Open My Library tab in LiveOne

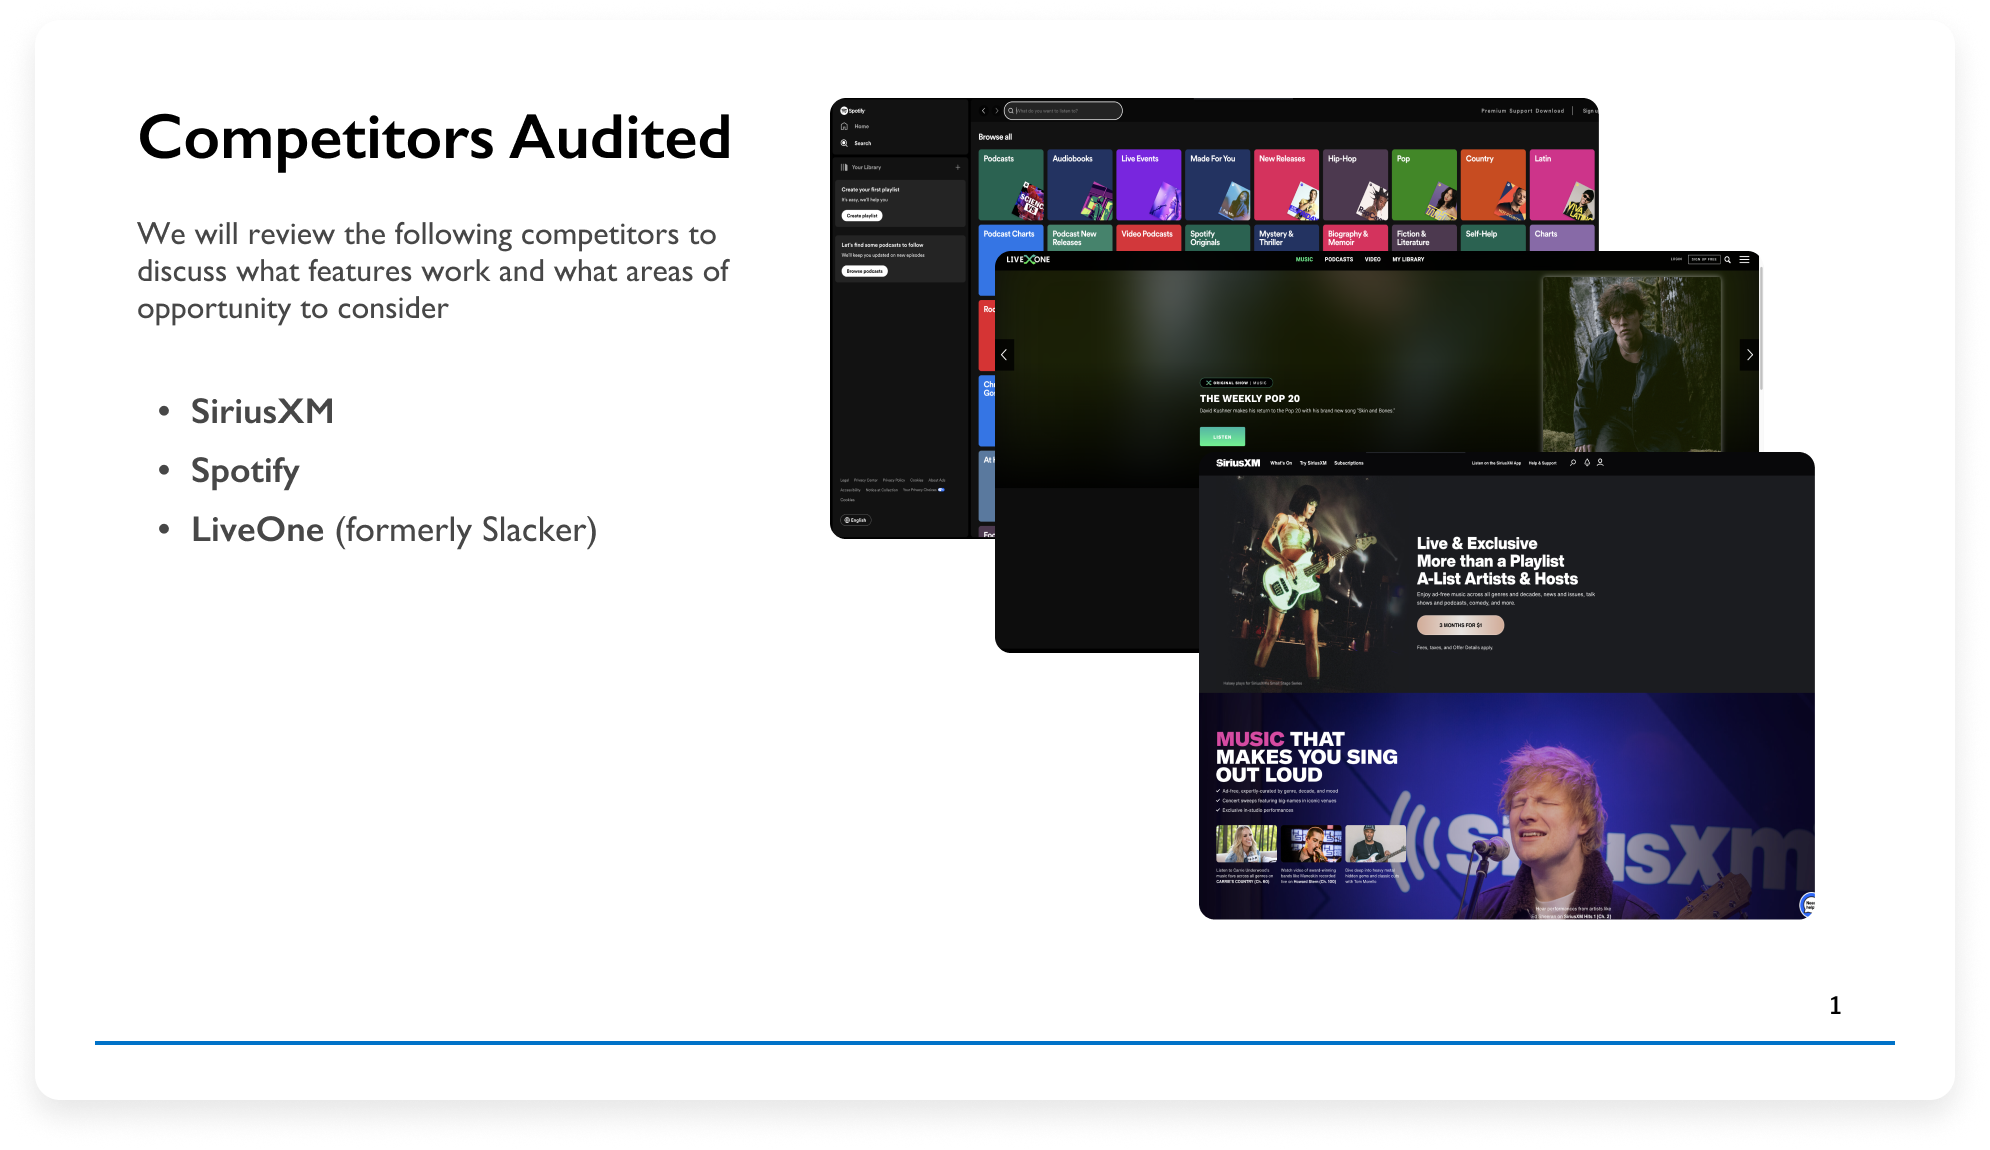pos(1408,259)
